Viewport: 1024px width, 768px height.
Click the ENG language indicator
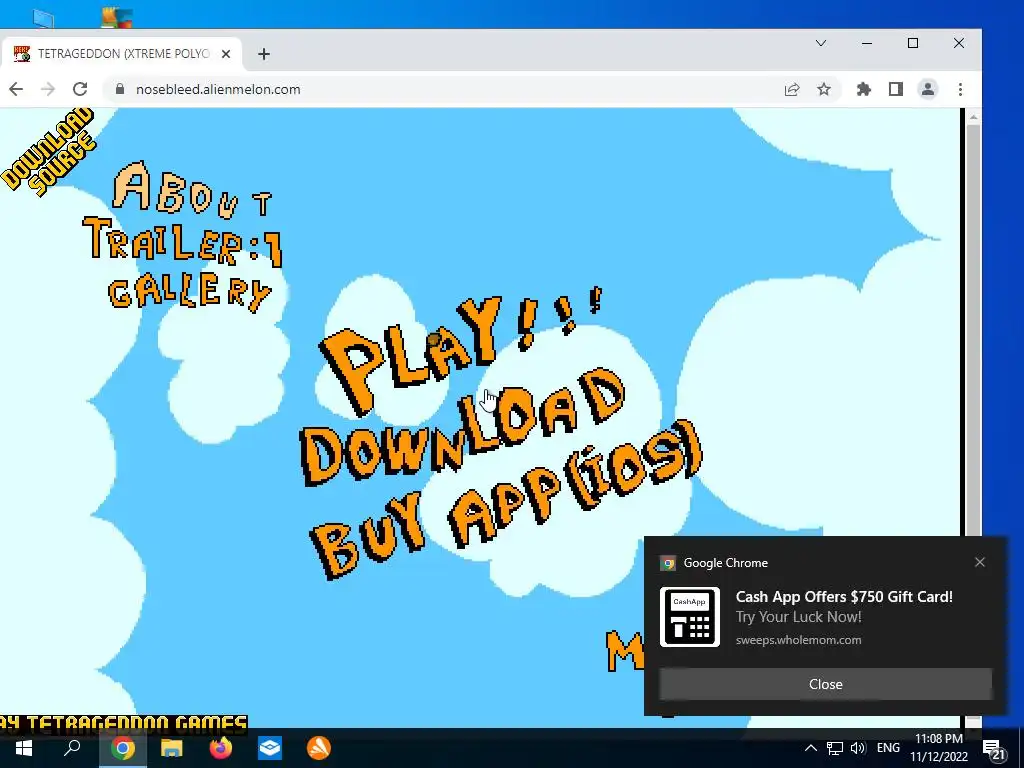tap(888, 748)
